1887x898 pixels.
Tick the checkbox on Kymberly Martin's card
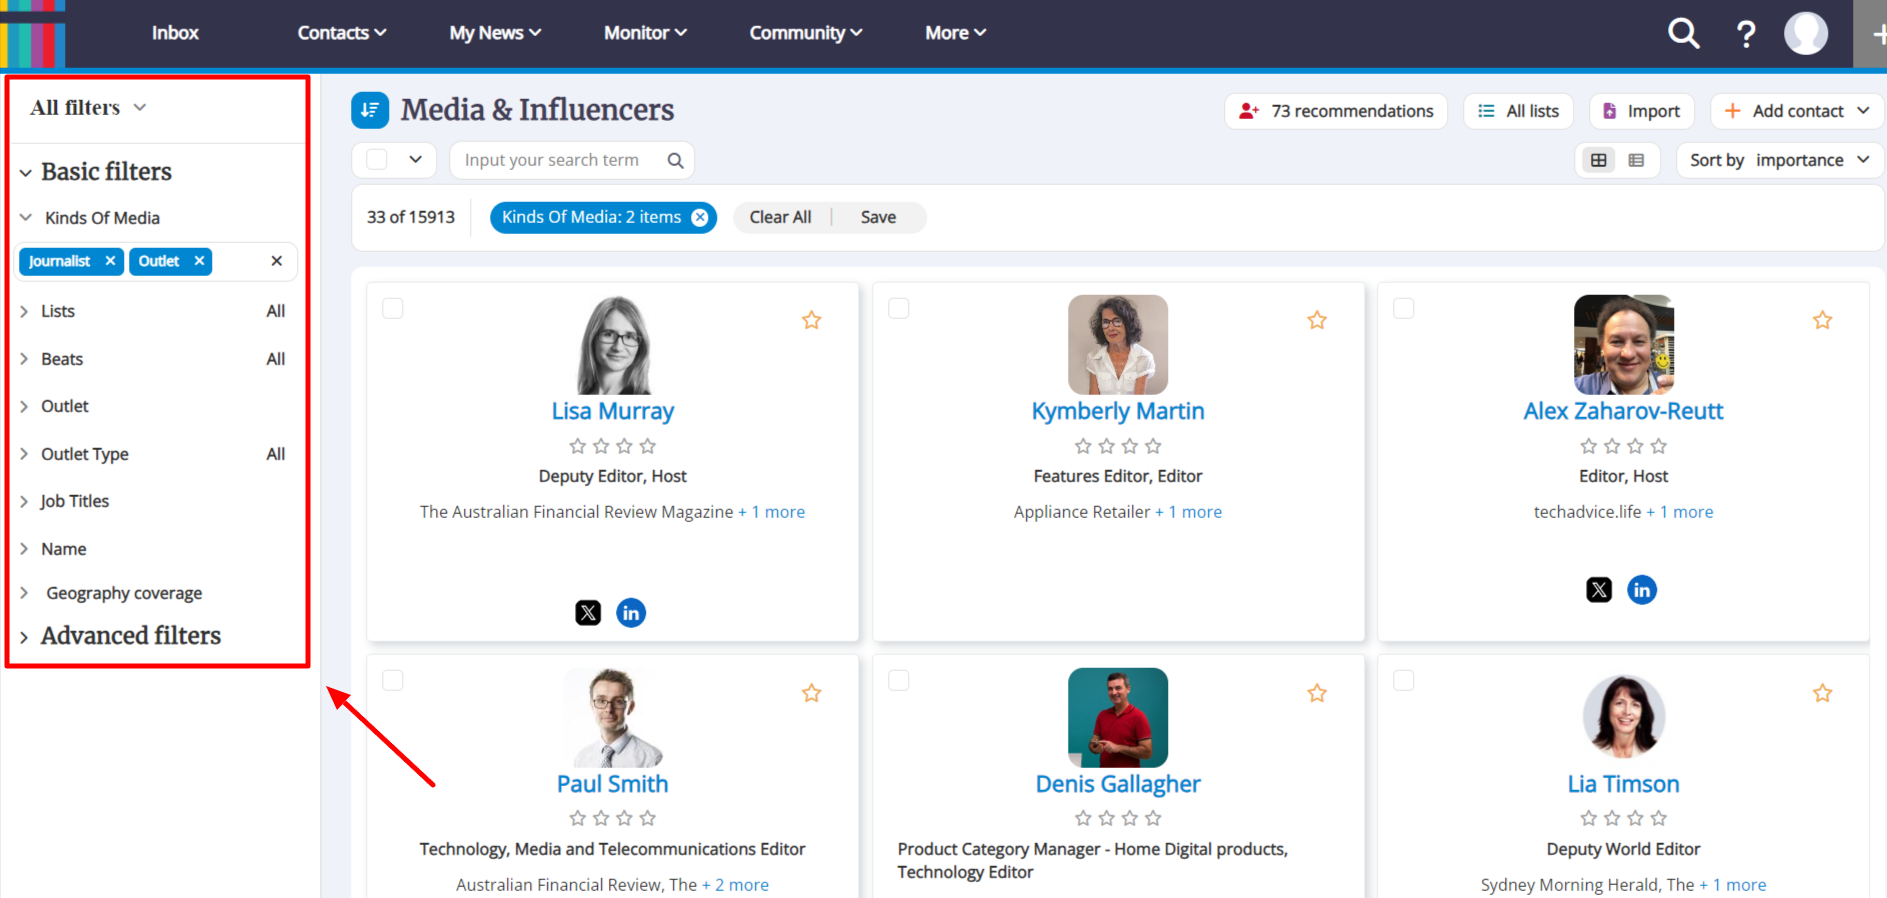click(x=899, y=308)
